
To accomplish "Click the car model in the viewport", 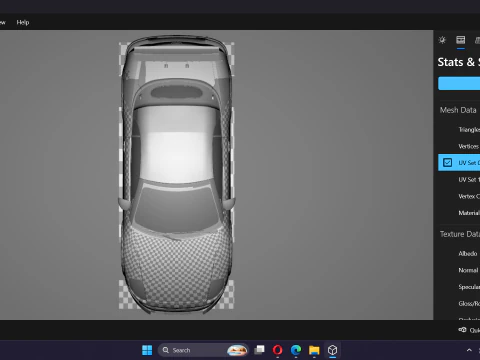I will click(x=176, y=174).
